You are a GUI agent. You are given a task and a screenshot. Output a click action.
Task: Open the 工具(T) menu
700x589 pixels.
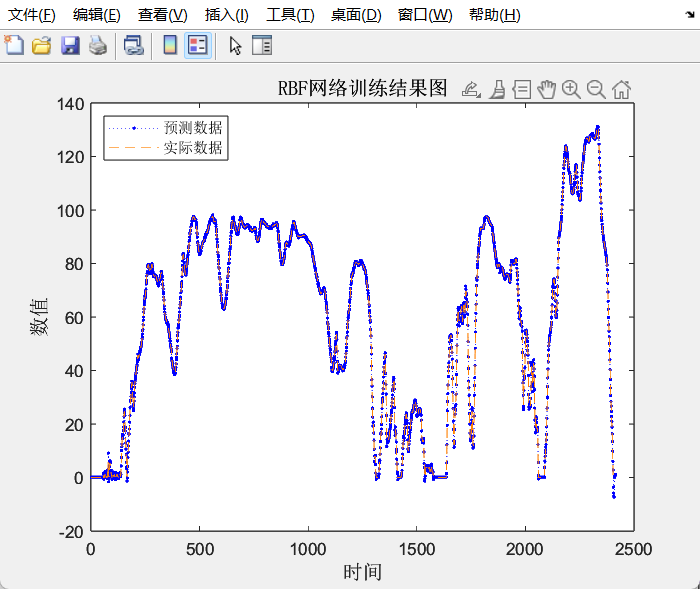click(x=290, y=15)
